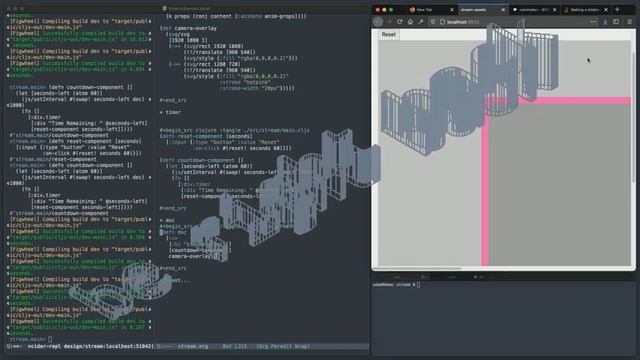Click the cider-repl mode line in Emacs
Image resolution: width=640 pixels, height=360 pixels.
(x=80, y=346)
